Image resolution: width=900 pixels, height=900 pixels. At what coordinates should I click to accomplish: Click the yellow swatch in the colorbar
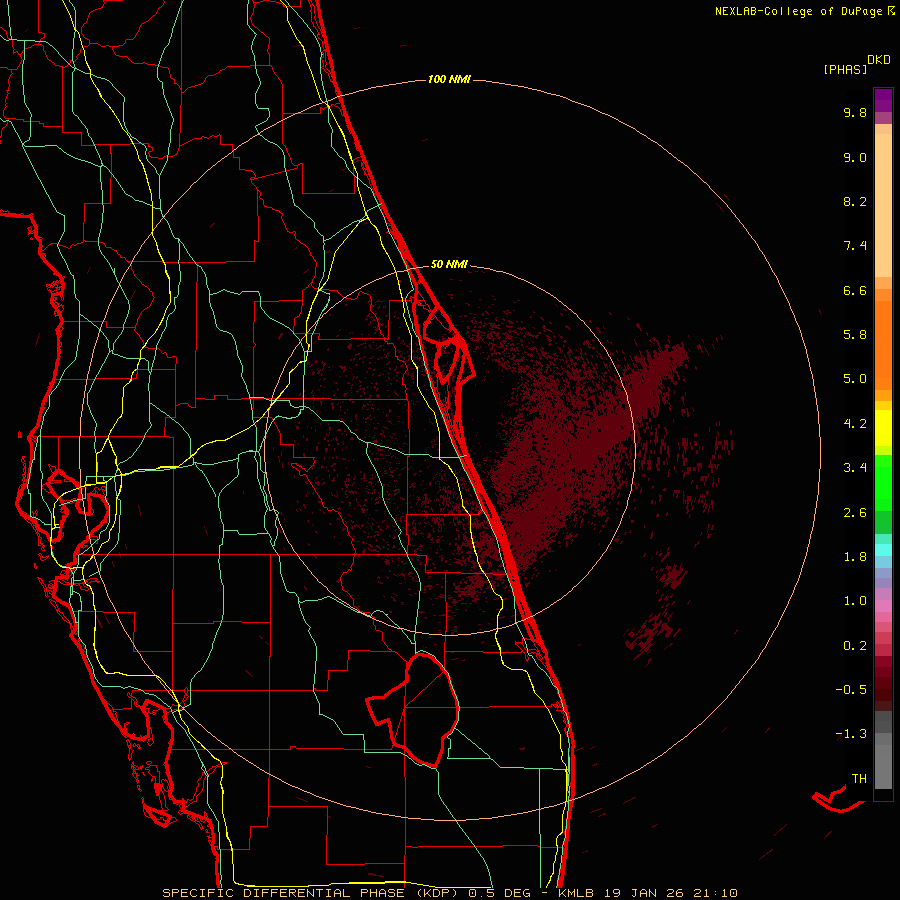(x=883, y=428)
